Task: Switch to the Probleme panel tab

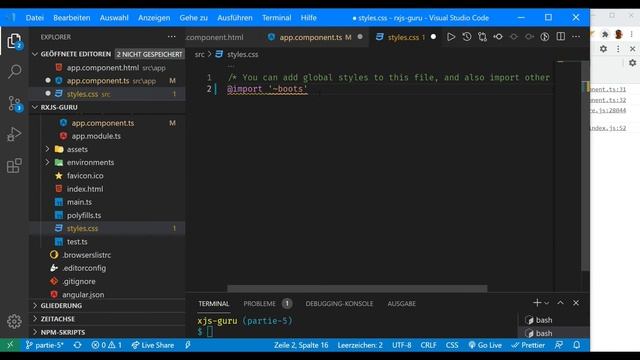Action: 259,304
